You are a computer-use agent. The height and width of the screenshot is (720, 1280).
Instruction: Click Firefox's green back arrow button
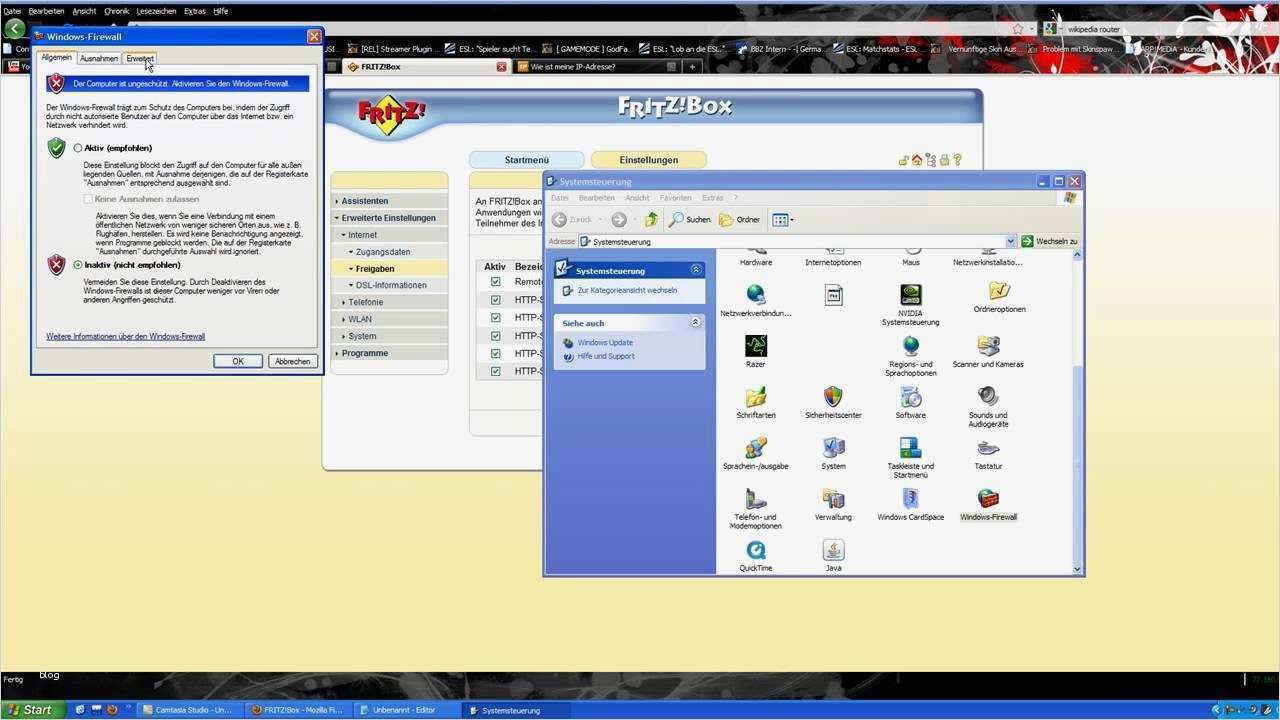14,28
